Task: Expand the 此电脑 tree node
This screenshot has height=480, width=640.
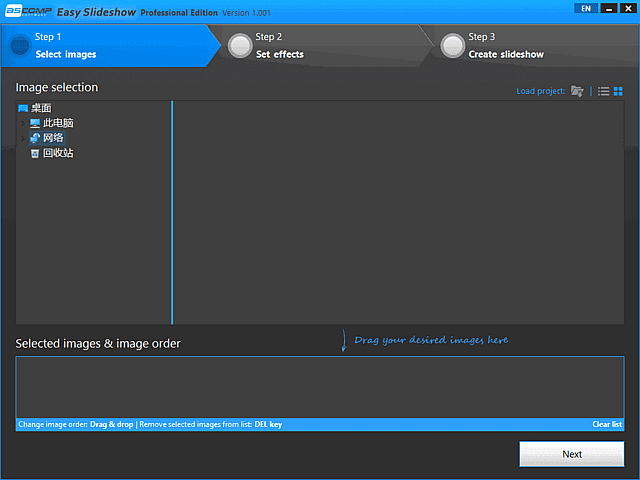Action: pos(22,123)
